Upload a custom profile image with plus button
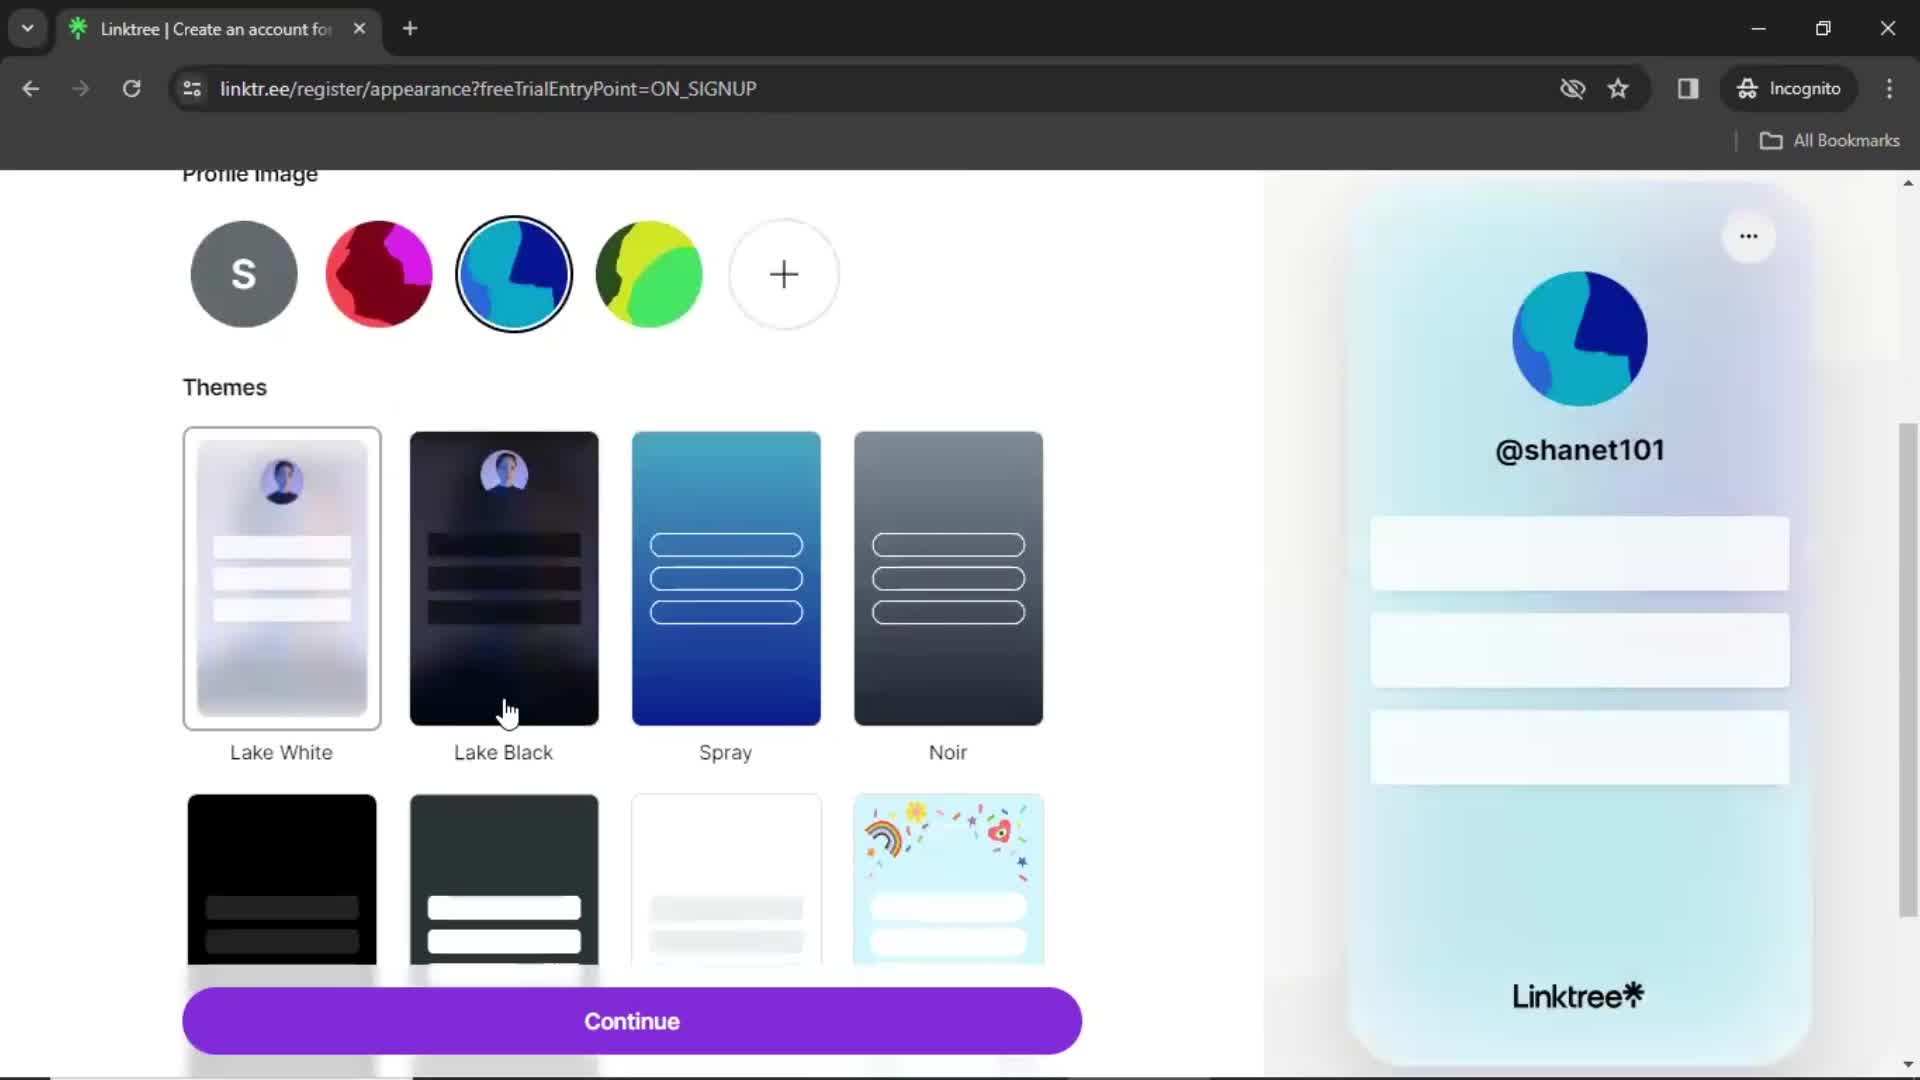Screen dimensions: 1920x1080 click(784, 274)
